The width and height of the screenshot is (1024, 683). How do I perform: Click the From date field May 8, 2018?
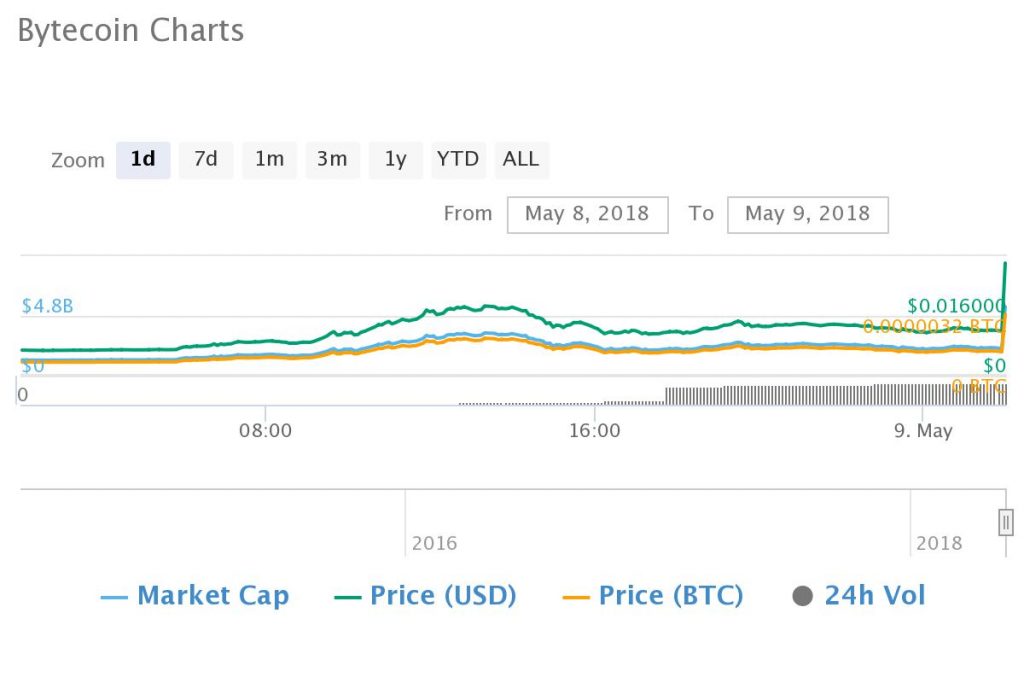click(x=587, y=214)
